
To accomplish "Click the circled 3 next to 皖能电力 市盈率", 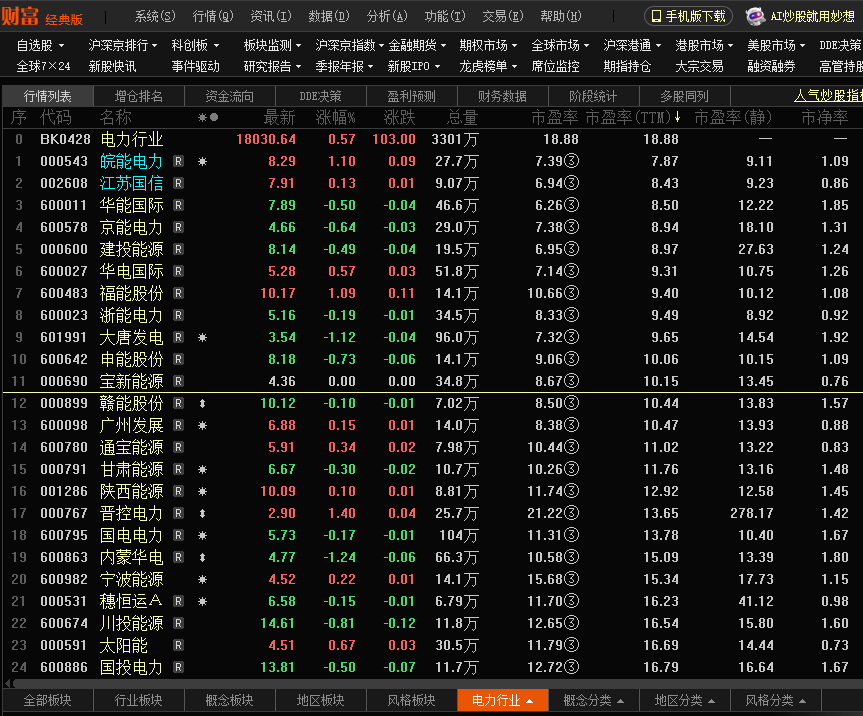I will [x=572, y=161].
